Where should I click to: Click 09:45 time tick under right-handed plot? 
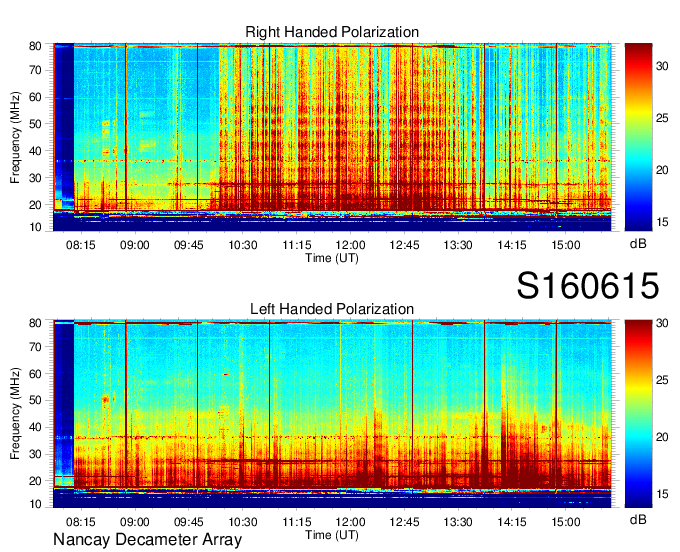pyautogui.click(x=189, y=245)
